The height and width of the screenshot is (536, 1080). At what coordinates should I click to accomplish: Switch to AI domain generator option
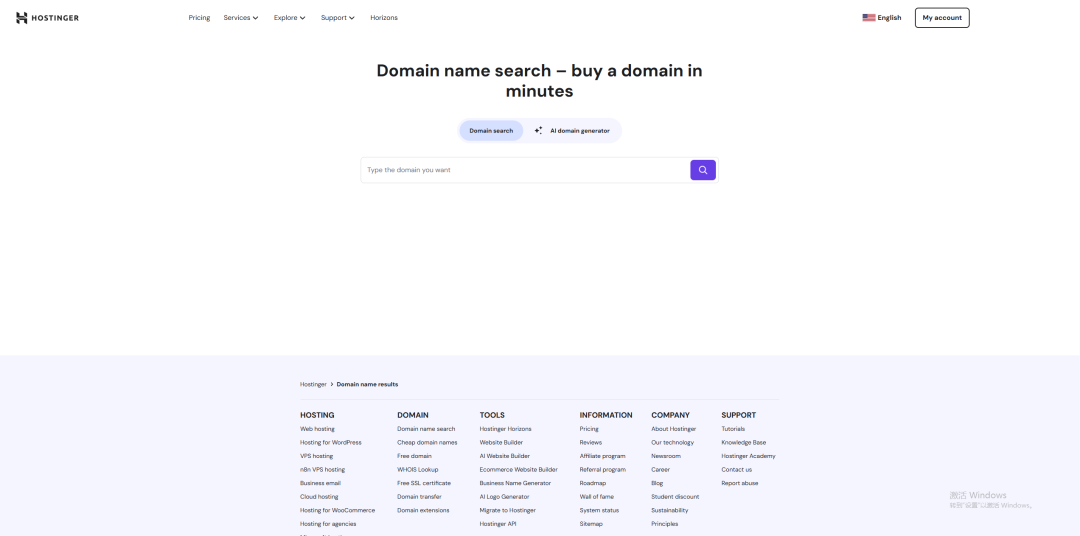(x=579, y=131)
